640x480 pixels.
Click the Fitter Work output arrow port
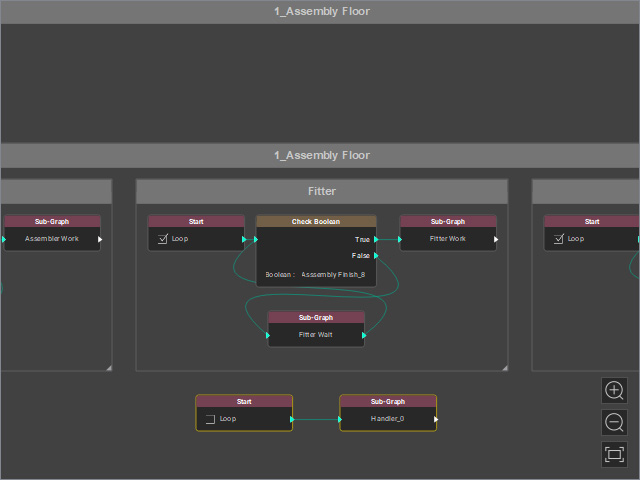(x=496, y=239)
